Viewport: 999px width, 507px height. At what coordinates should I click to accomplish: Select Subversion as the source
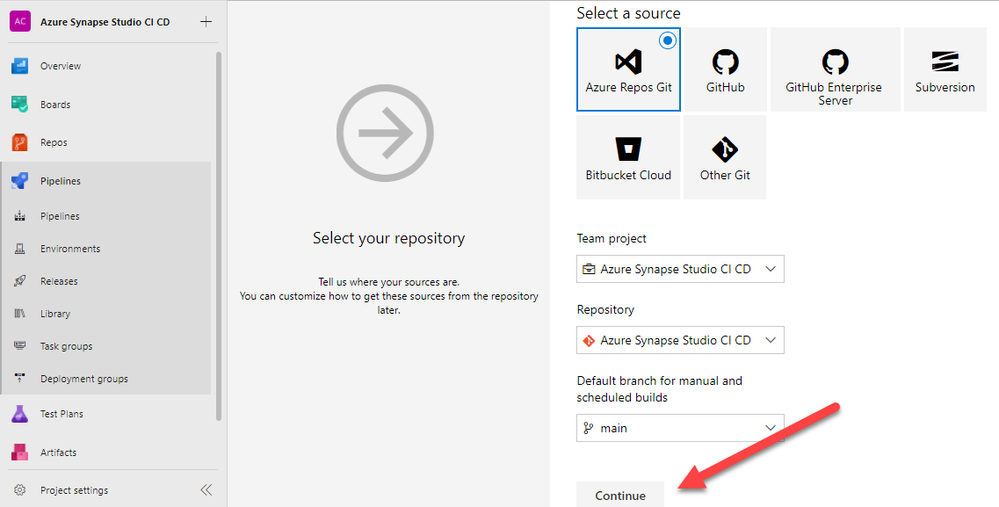[x=945, y=69]
